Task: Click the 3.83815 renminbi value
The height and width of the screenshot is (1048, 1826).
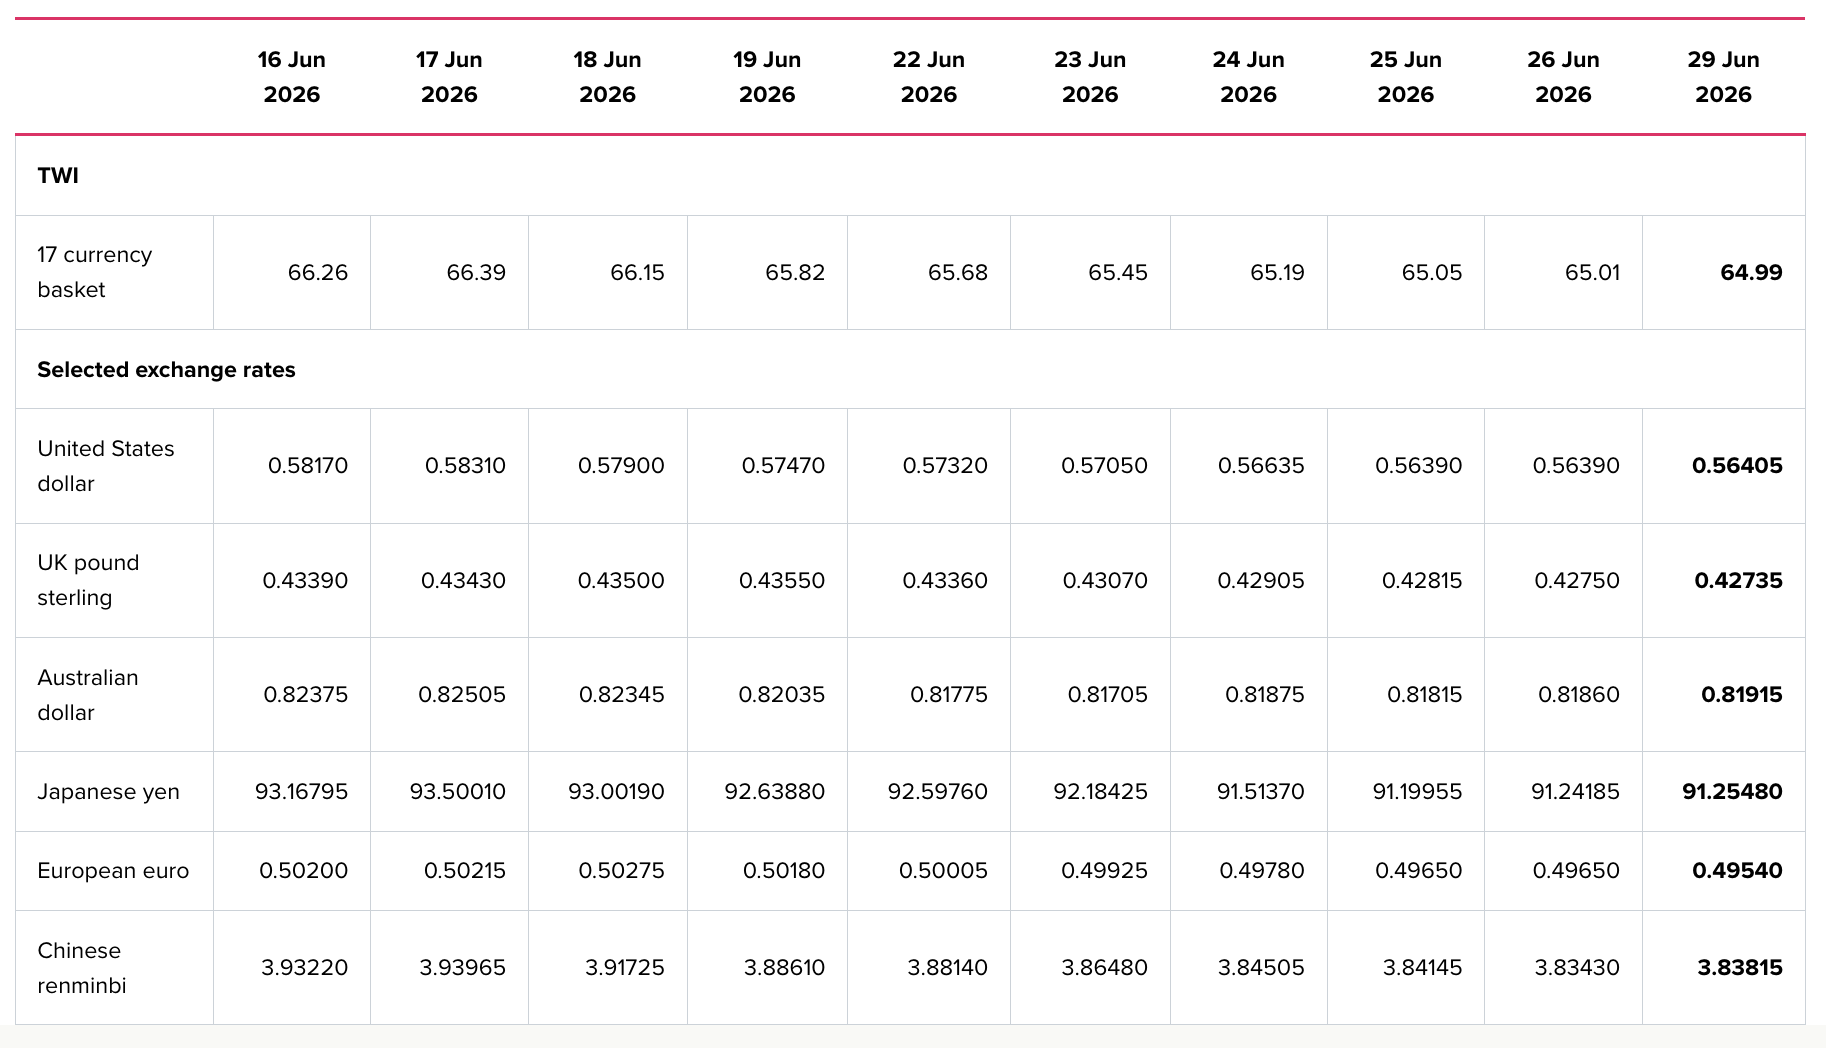Action: click(x=1740, y=967)
